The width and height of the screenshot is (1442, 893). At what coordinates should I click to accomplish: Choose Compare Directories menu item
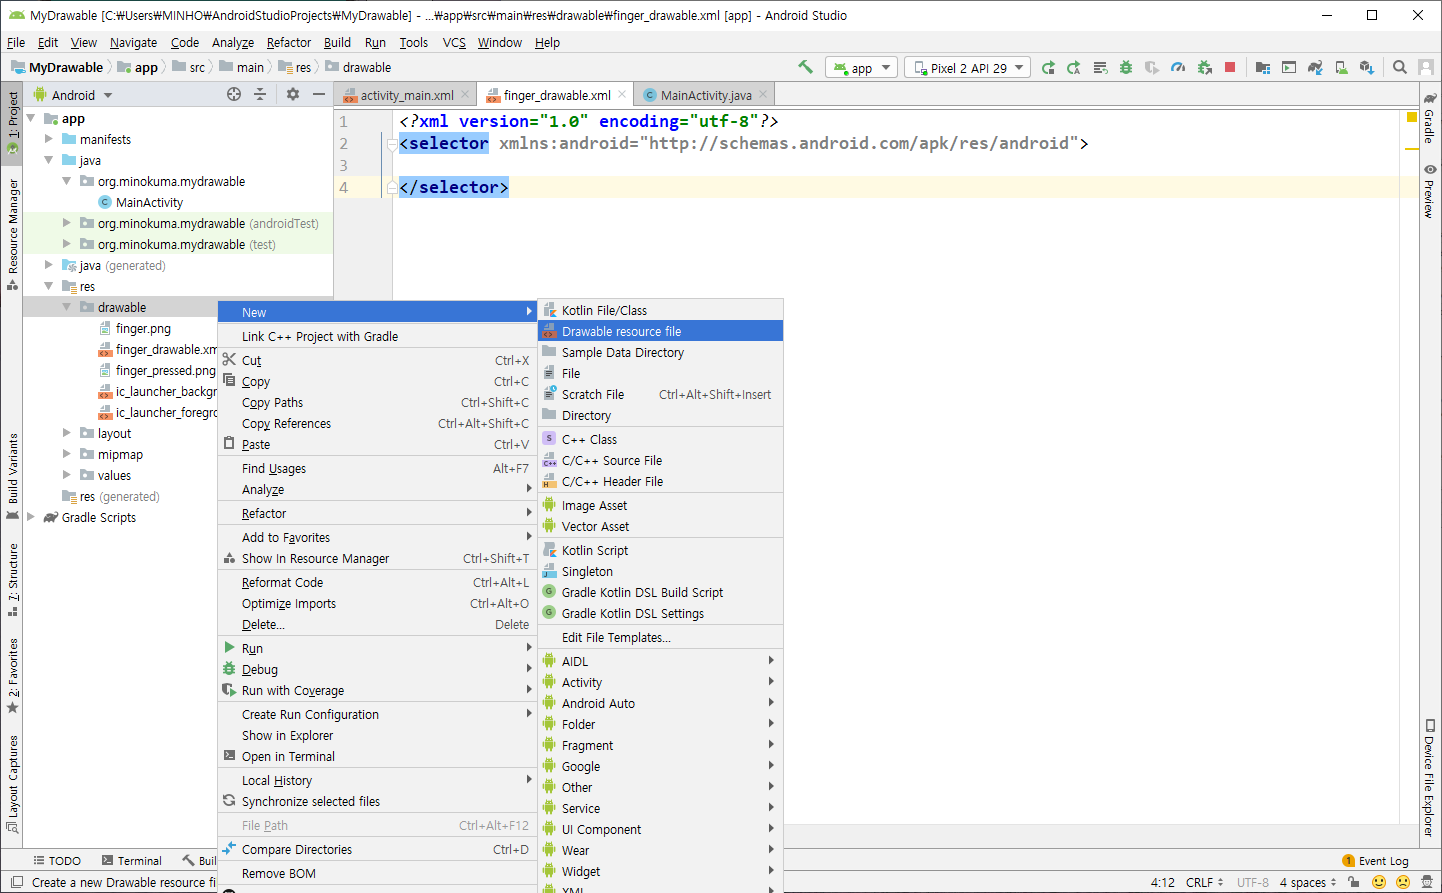coord(377,849)
